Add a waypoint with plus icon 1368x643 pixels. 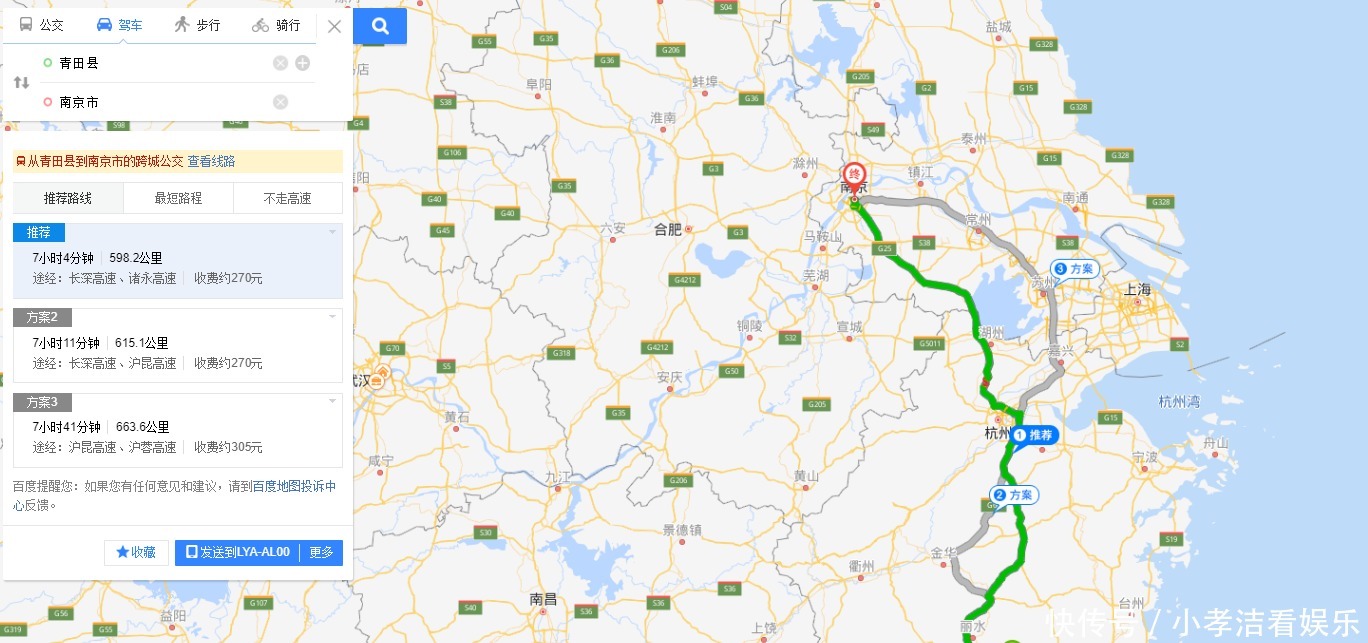tap(302, 63)
